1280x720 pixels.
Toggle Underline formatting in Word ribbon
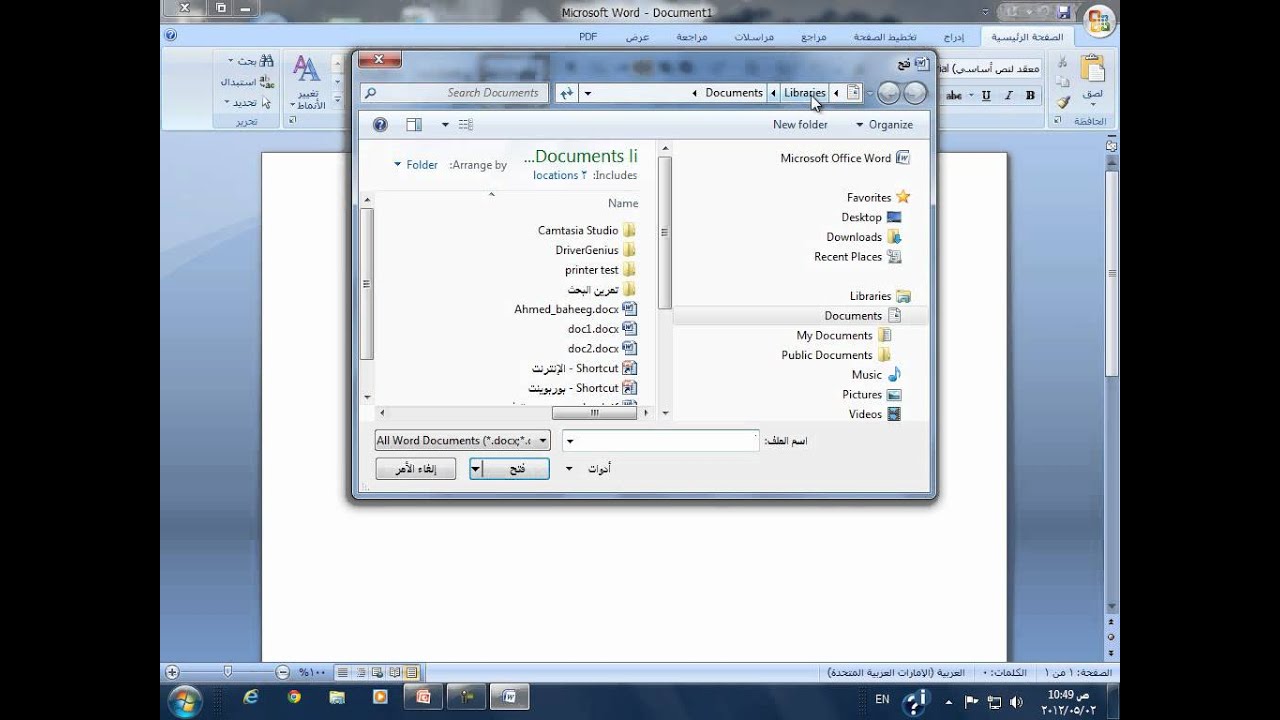click(x=986, y=96)
